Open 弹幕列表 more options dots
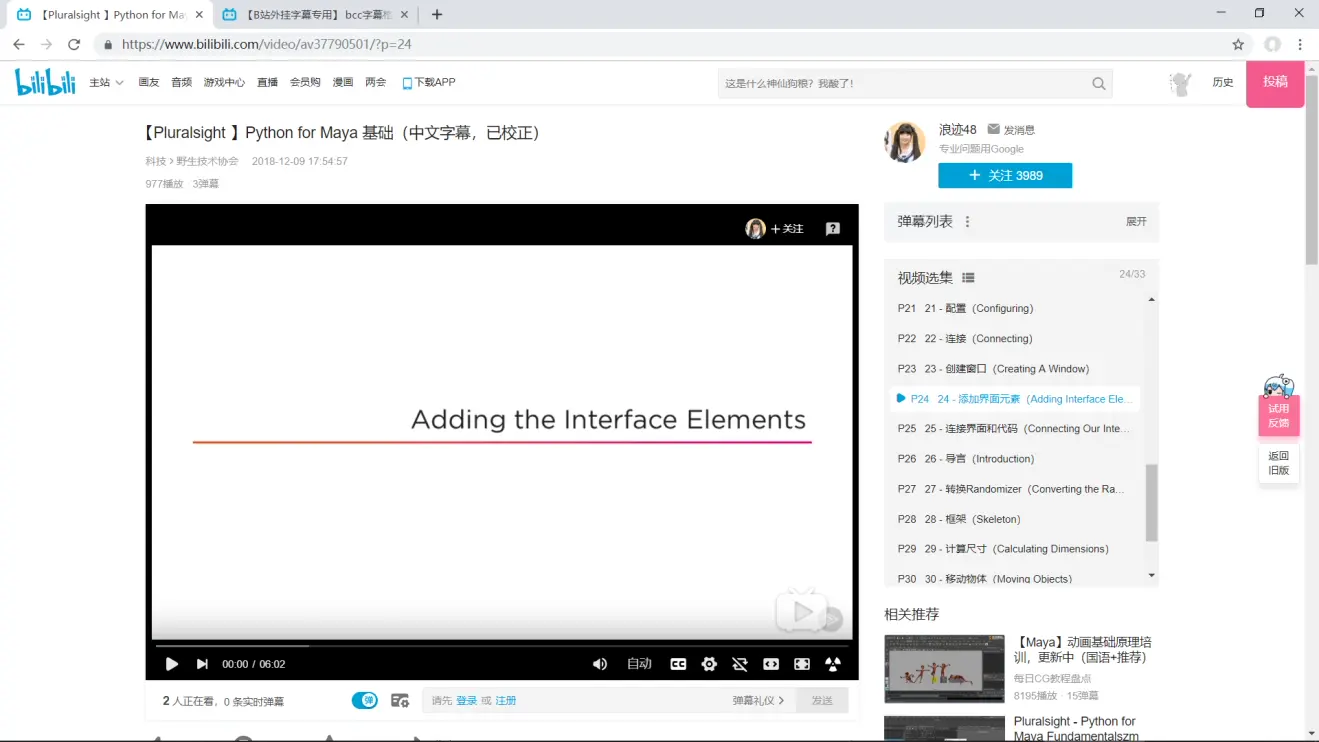 pyautogui.click(x=967, y=222)
